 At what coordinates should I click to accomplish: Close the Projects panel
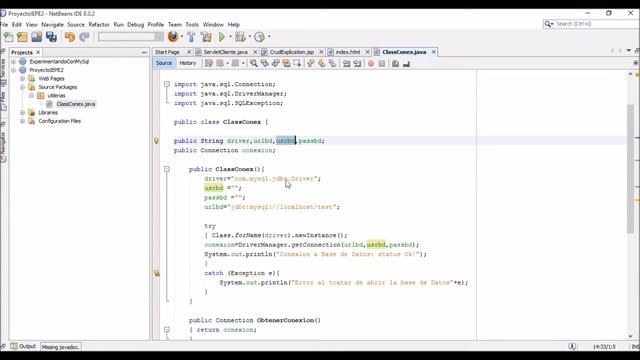(38, 52)
